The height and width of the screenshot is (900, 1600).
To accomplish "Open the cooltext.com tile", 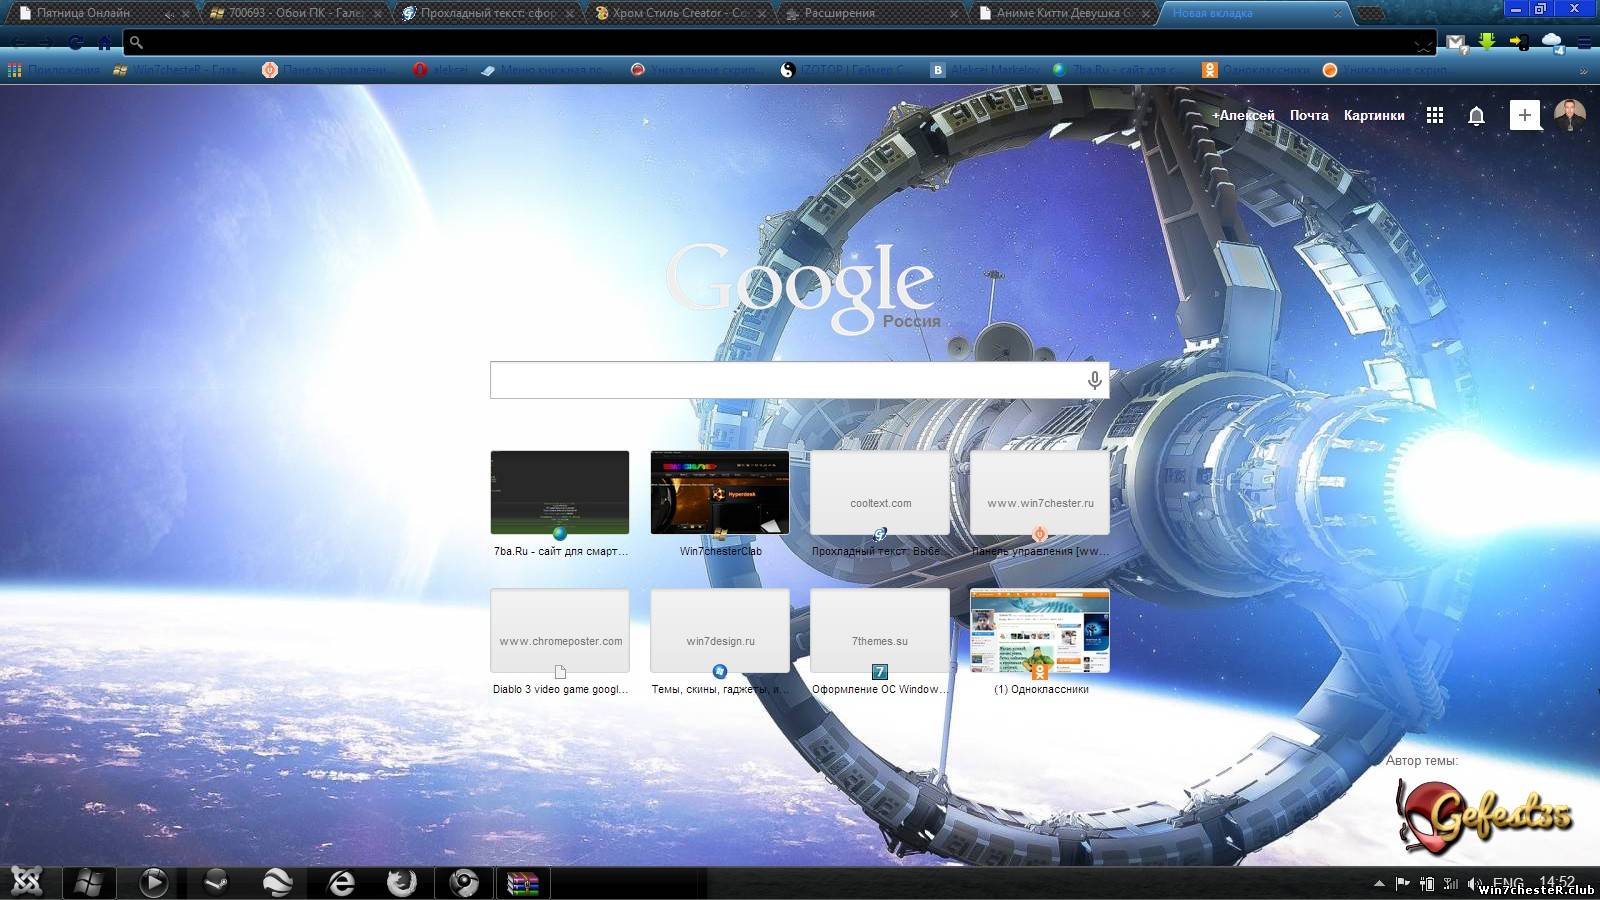I will coord(880,493).
